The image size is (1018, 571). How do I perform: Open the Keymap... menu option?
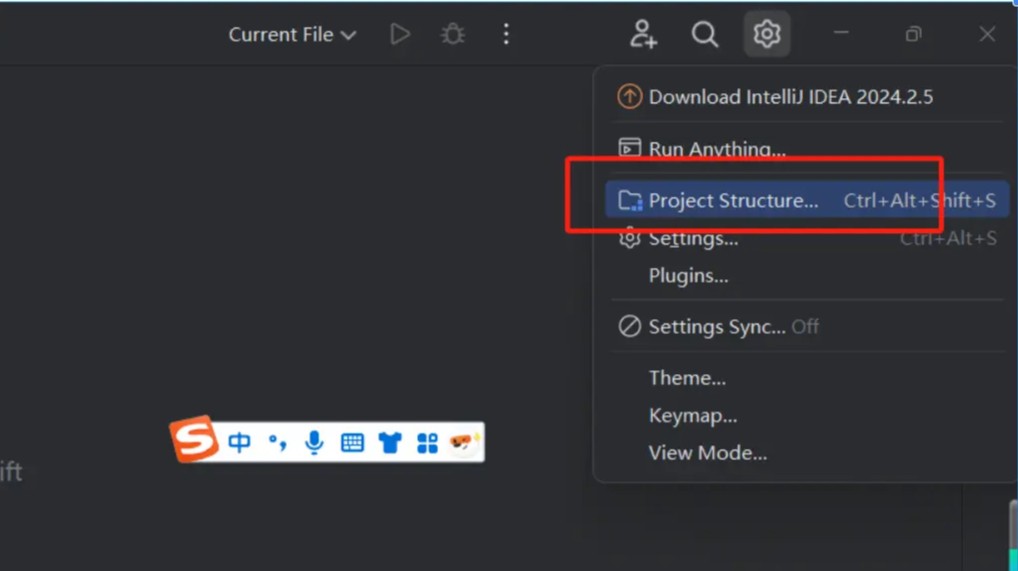(692, 415)
